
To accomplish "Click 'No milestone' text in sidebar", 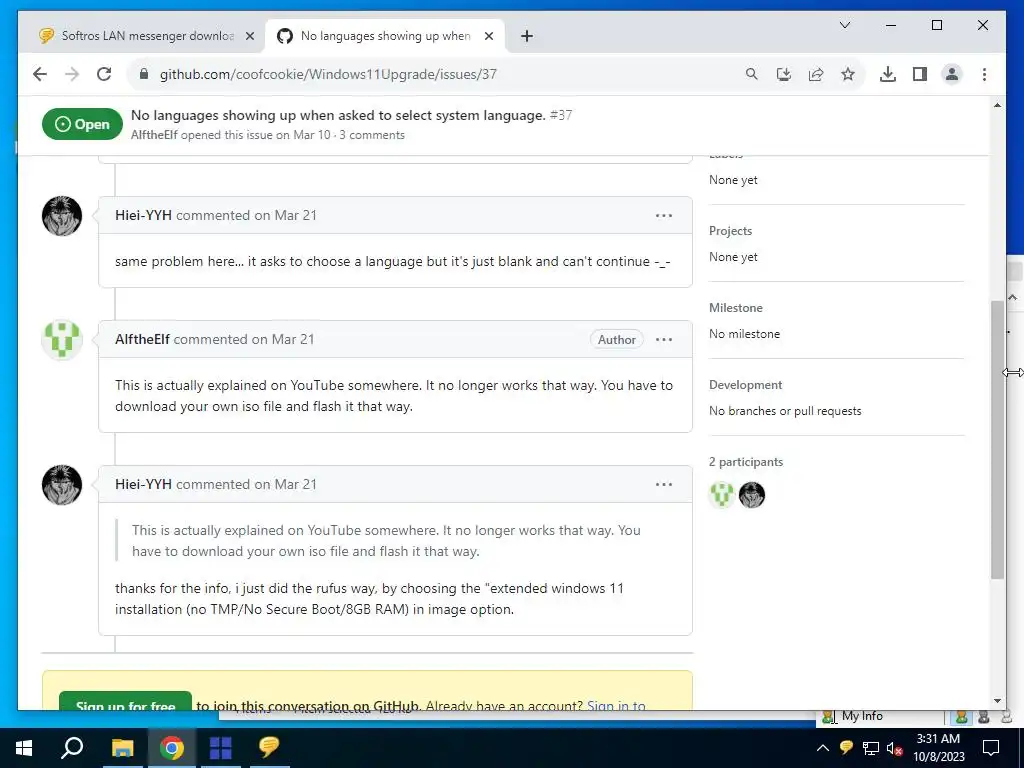I will 744,334.
